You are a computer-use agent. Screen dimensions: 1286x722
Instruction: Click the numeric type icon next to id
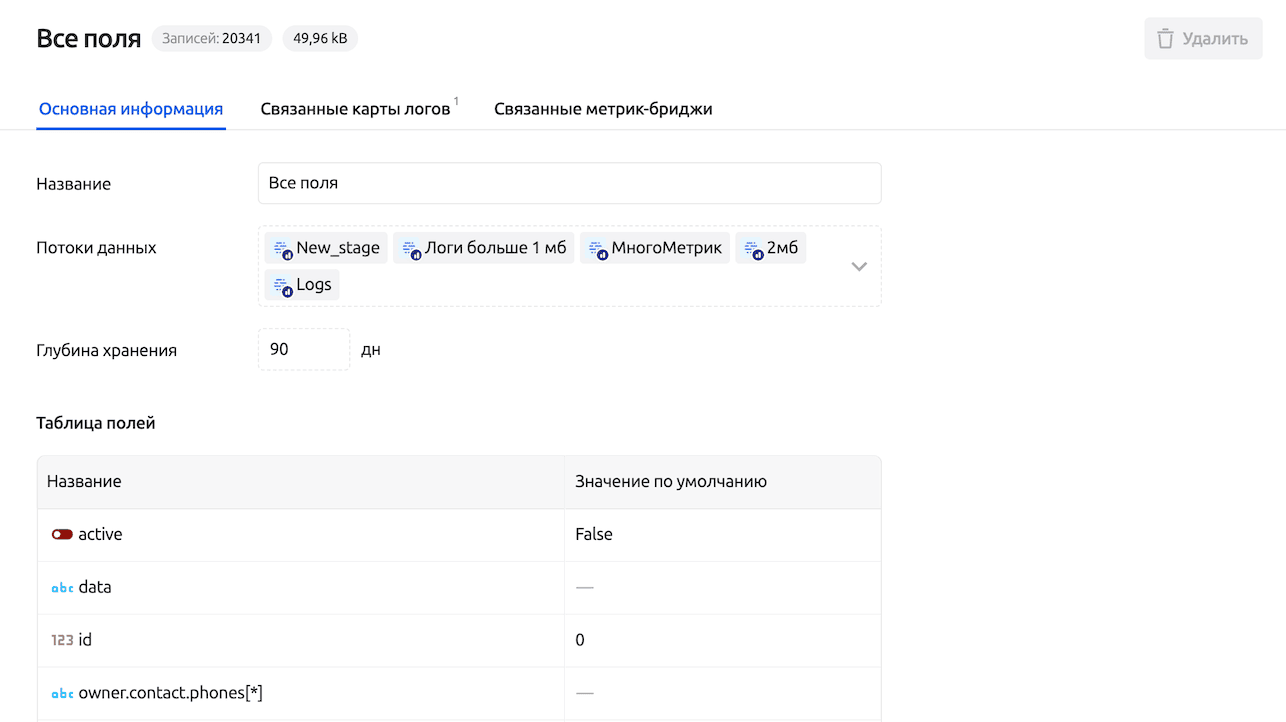[62, 641]
